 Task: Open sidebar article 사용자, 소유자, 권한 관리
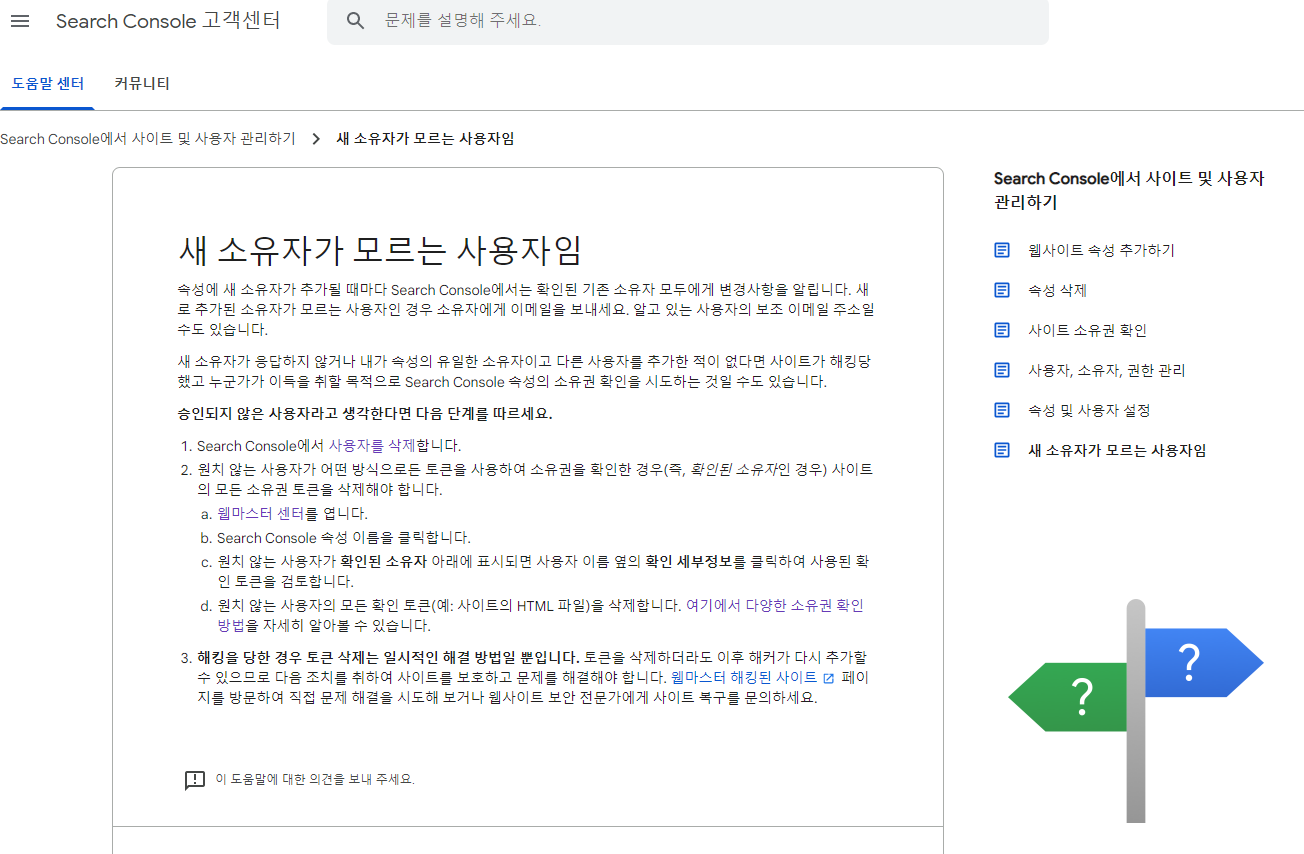[1106, 370]
